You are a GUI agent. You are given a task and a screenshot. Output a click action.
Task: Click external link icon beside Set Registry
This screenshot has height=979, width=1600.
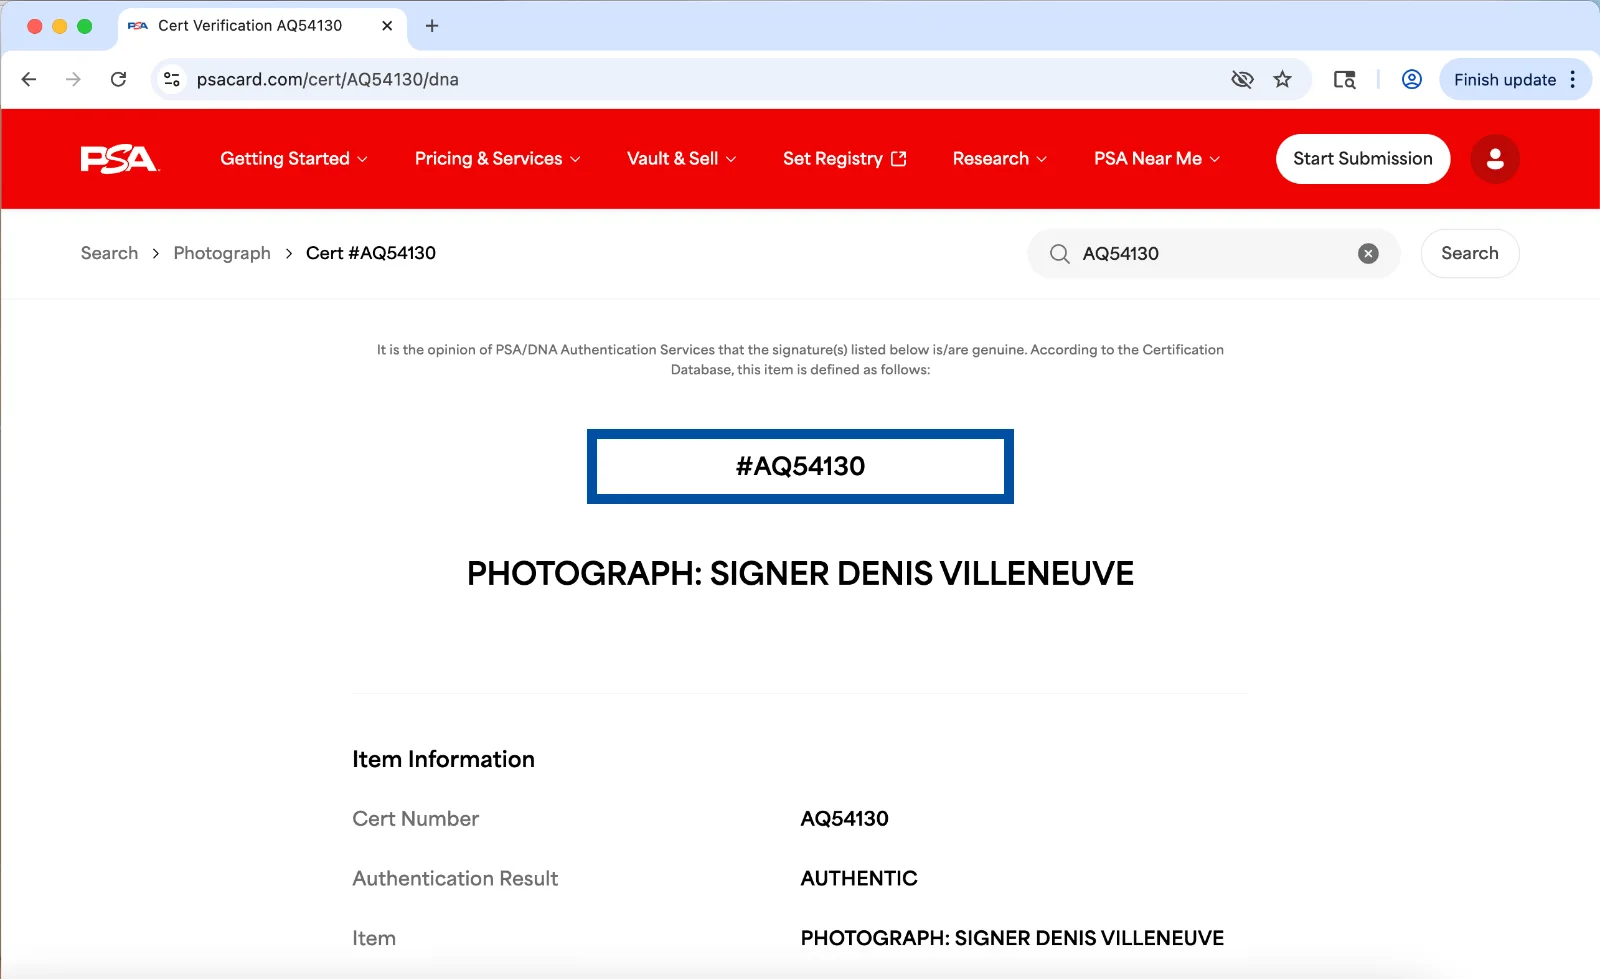(899, 159)
